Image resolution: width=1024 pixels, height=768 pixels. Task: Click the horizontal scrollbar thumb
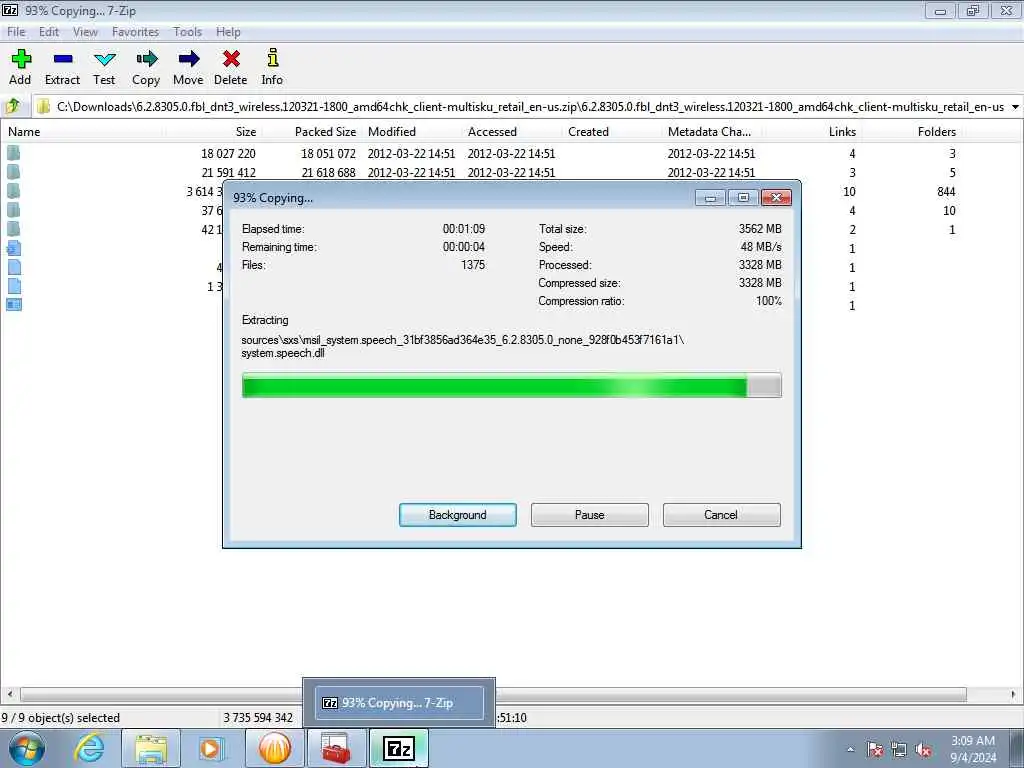pos(493,694)
